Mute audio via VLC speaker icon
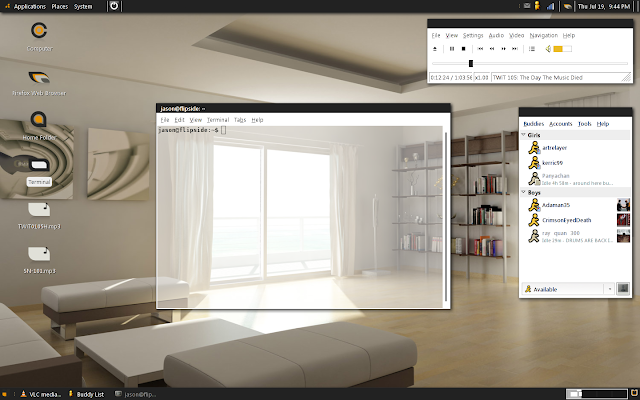Image resolution: width=640 pixels, height=400 pixels. point(548,49)
